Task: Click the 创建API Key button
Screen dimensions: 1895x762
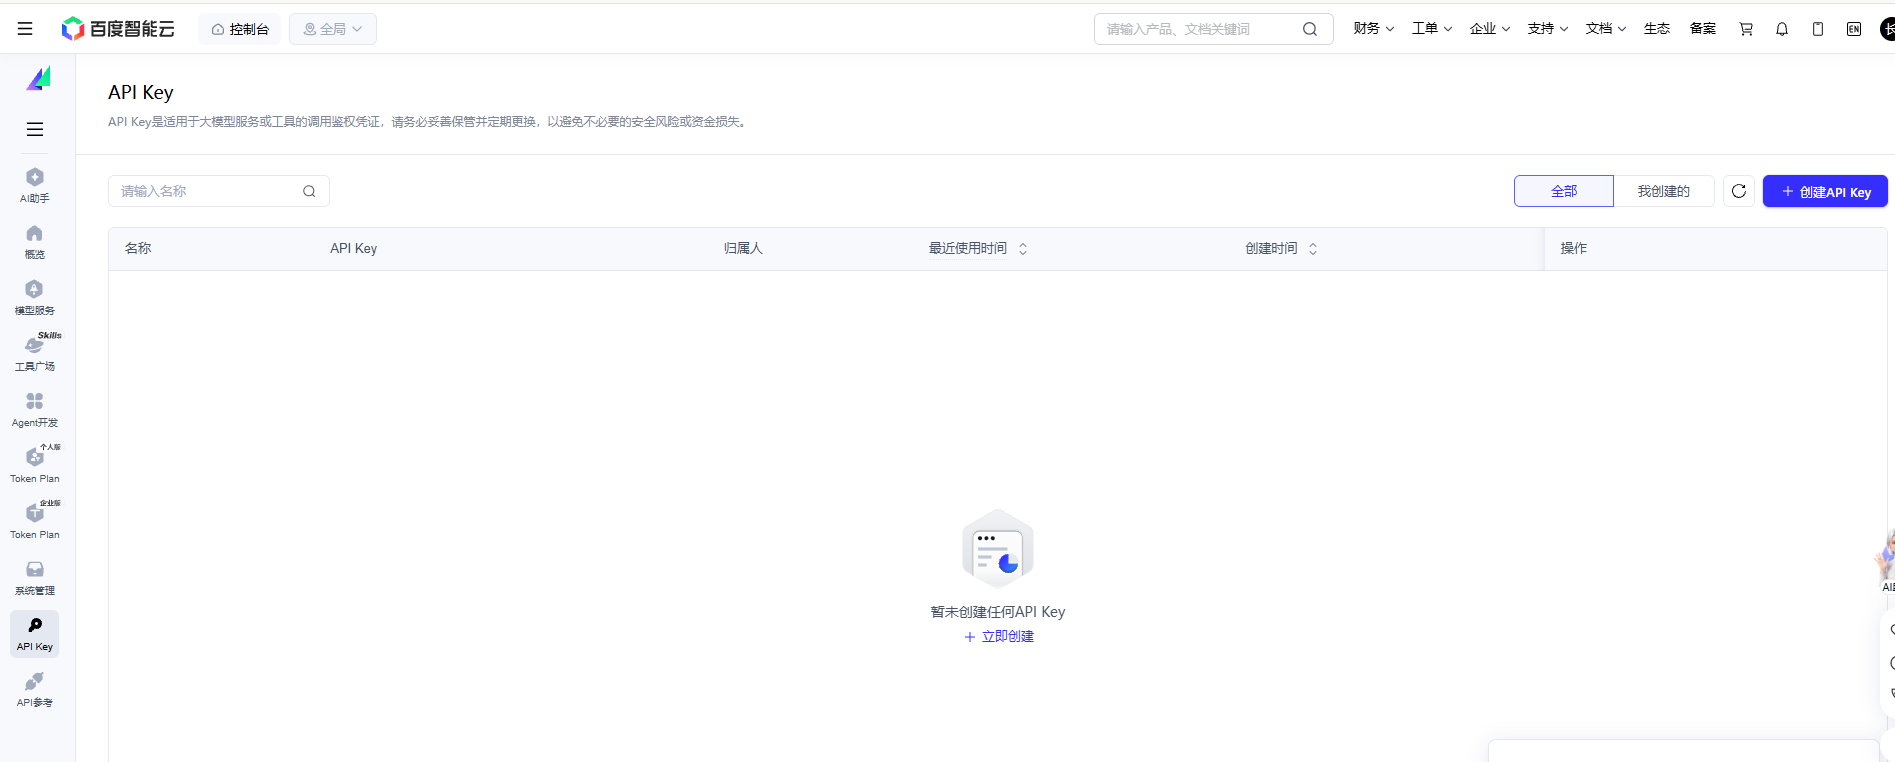Action: [1825, 191]
